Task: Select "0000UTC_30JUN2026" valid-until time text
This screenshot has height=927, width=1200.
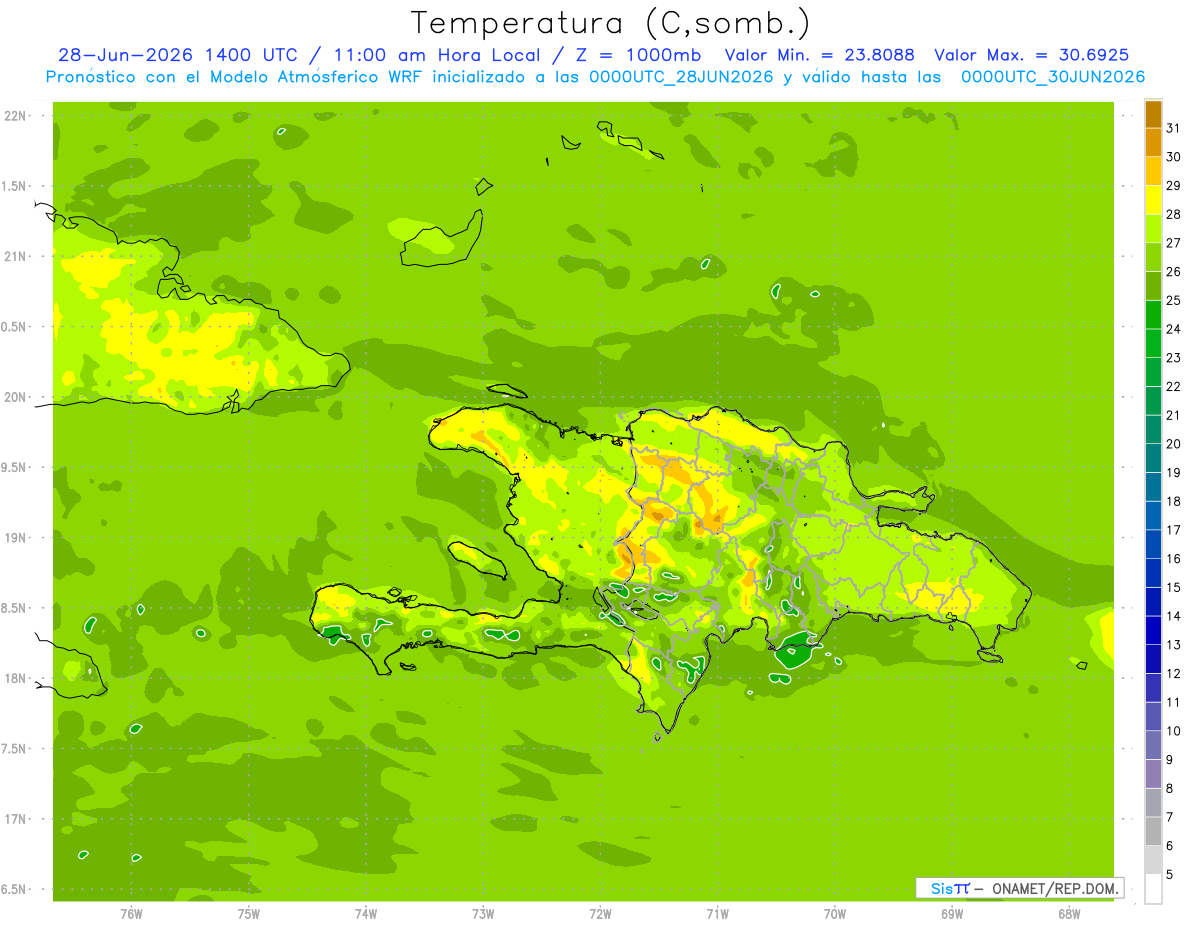Action: coord(1053,76)
